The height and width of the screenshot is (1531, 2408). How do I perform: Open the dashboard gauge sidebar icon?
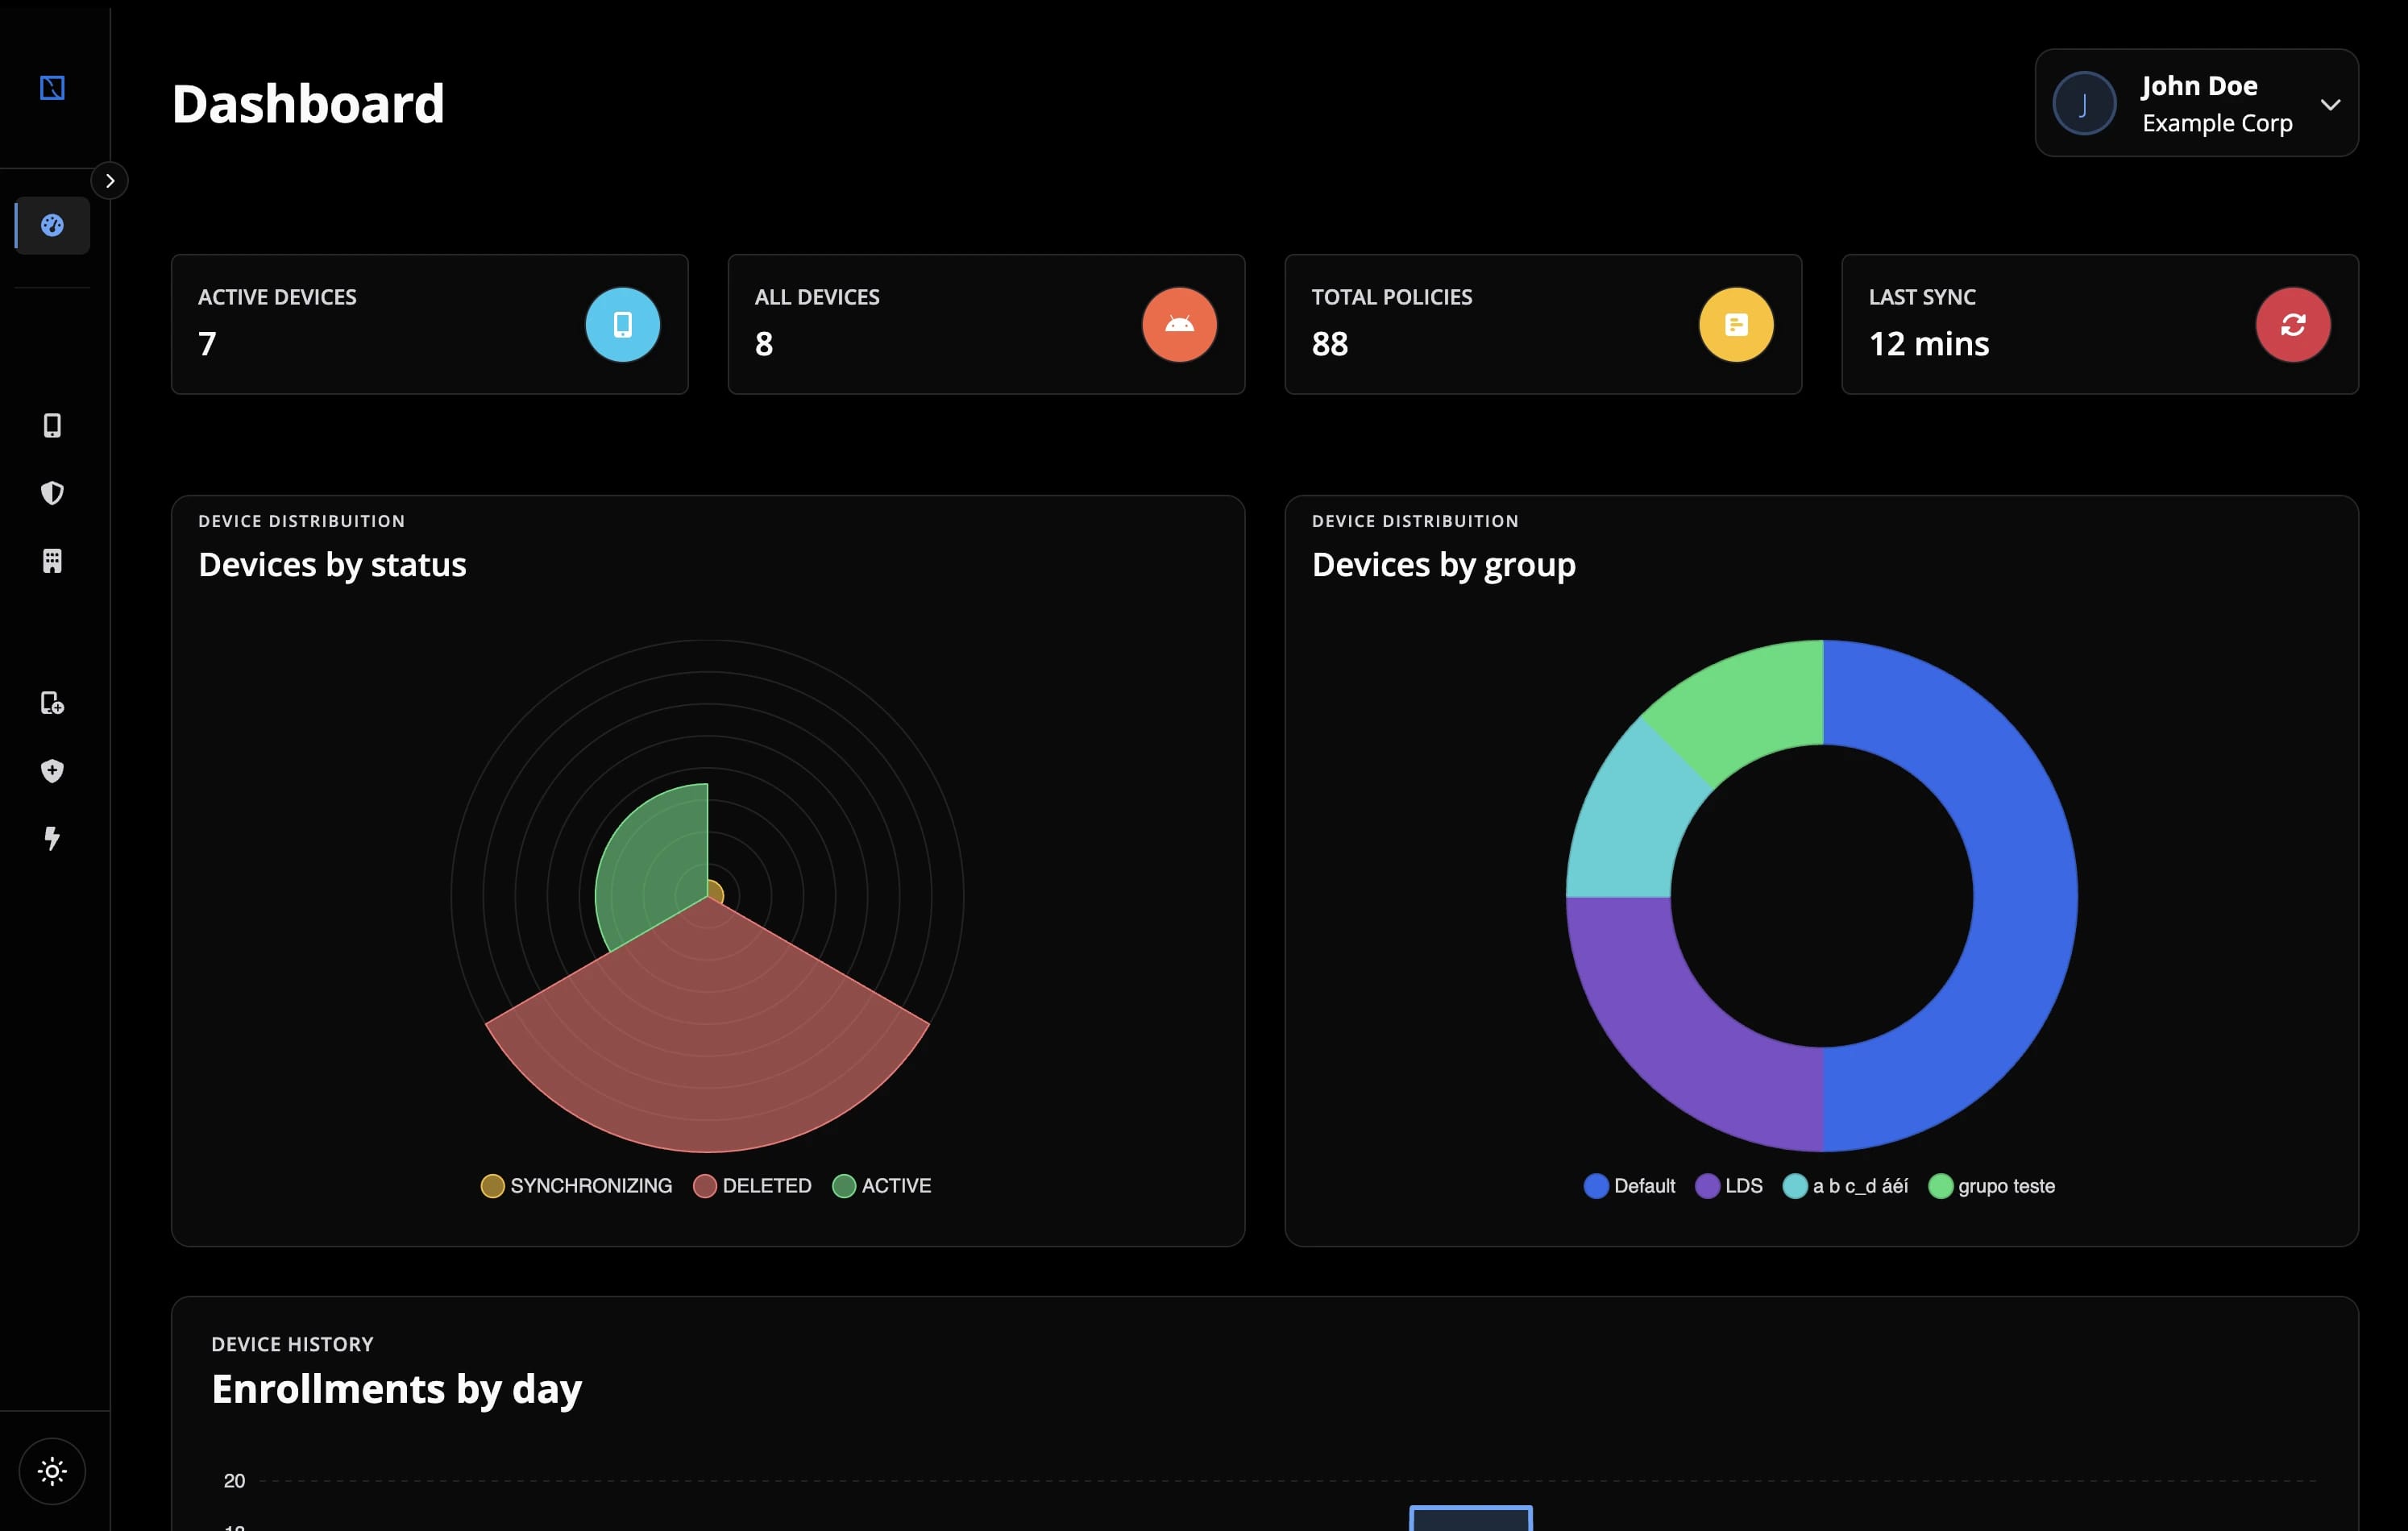52,226
